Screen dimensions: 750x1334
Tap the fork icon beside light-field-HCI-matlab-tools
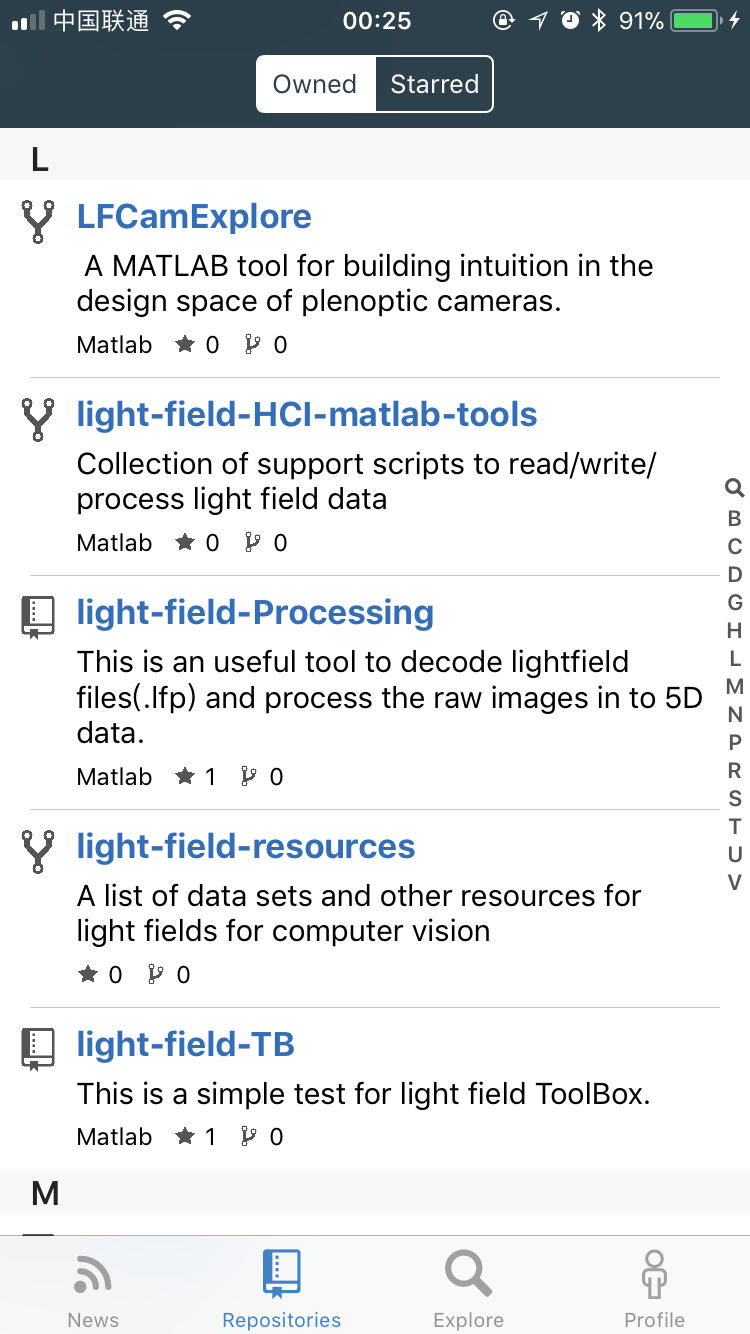(x=37, y=419)
